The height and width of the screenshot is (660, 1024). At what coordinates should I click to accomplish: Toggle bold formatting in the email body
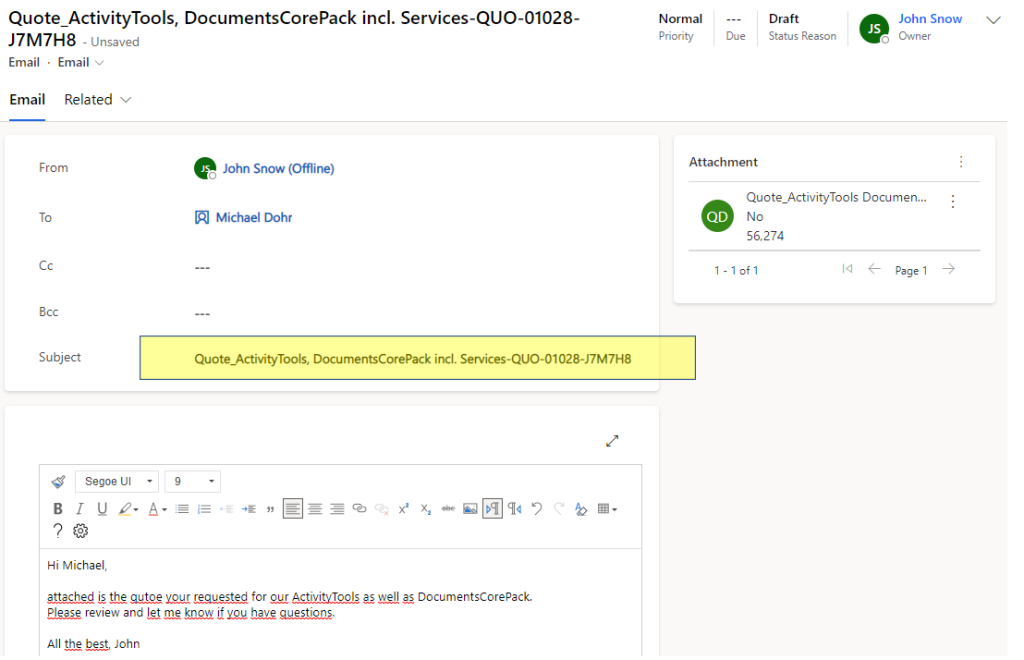(57, 508)
